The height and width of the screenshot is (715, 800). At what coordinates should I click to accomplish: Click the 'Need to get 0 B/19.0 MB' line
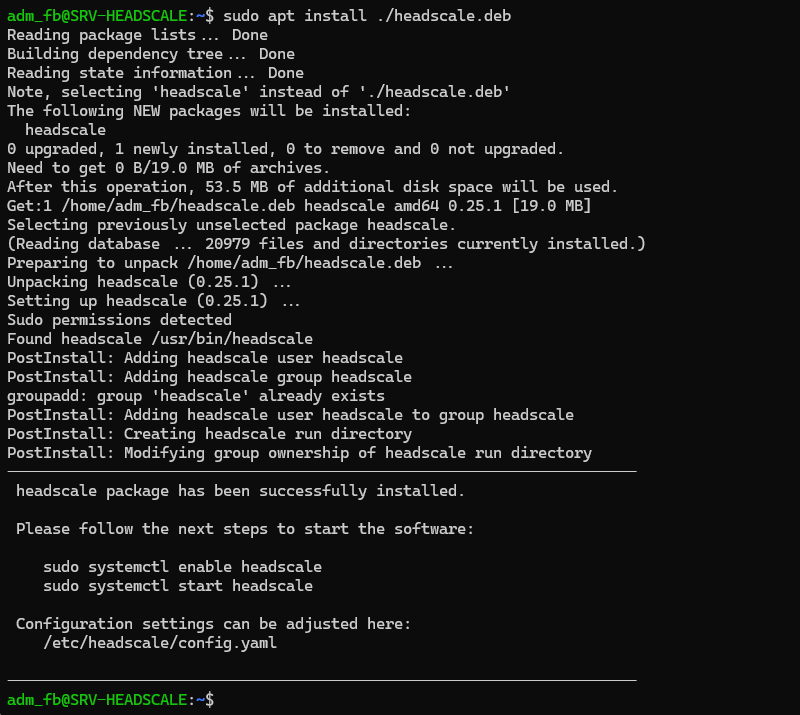click(x=168, y=168)
